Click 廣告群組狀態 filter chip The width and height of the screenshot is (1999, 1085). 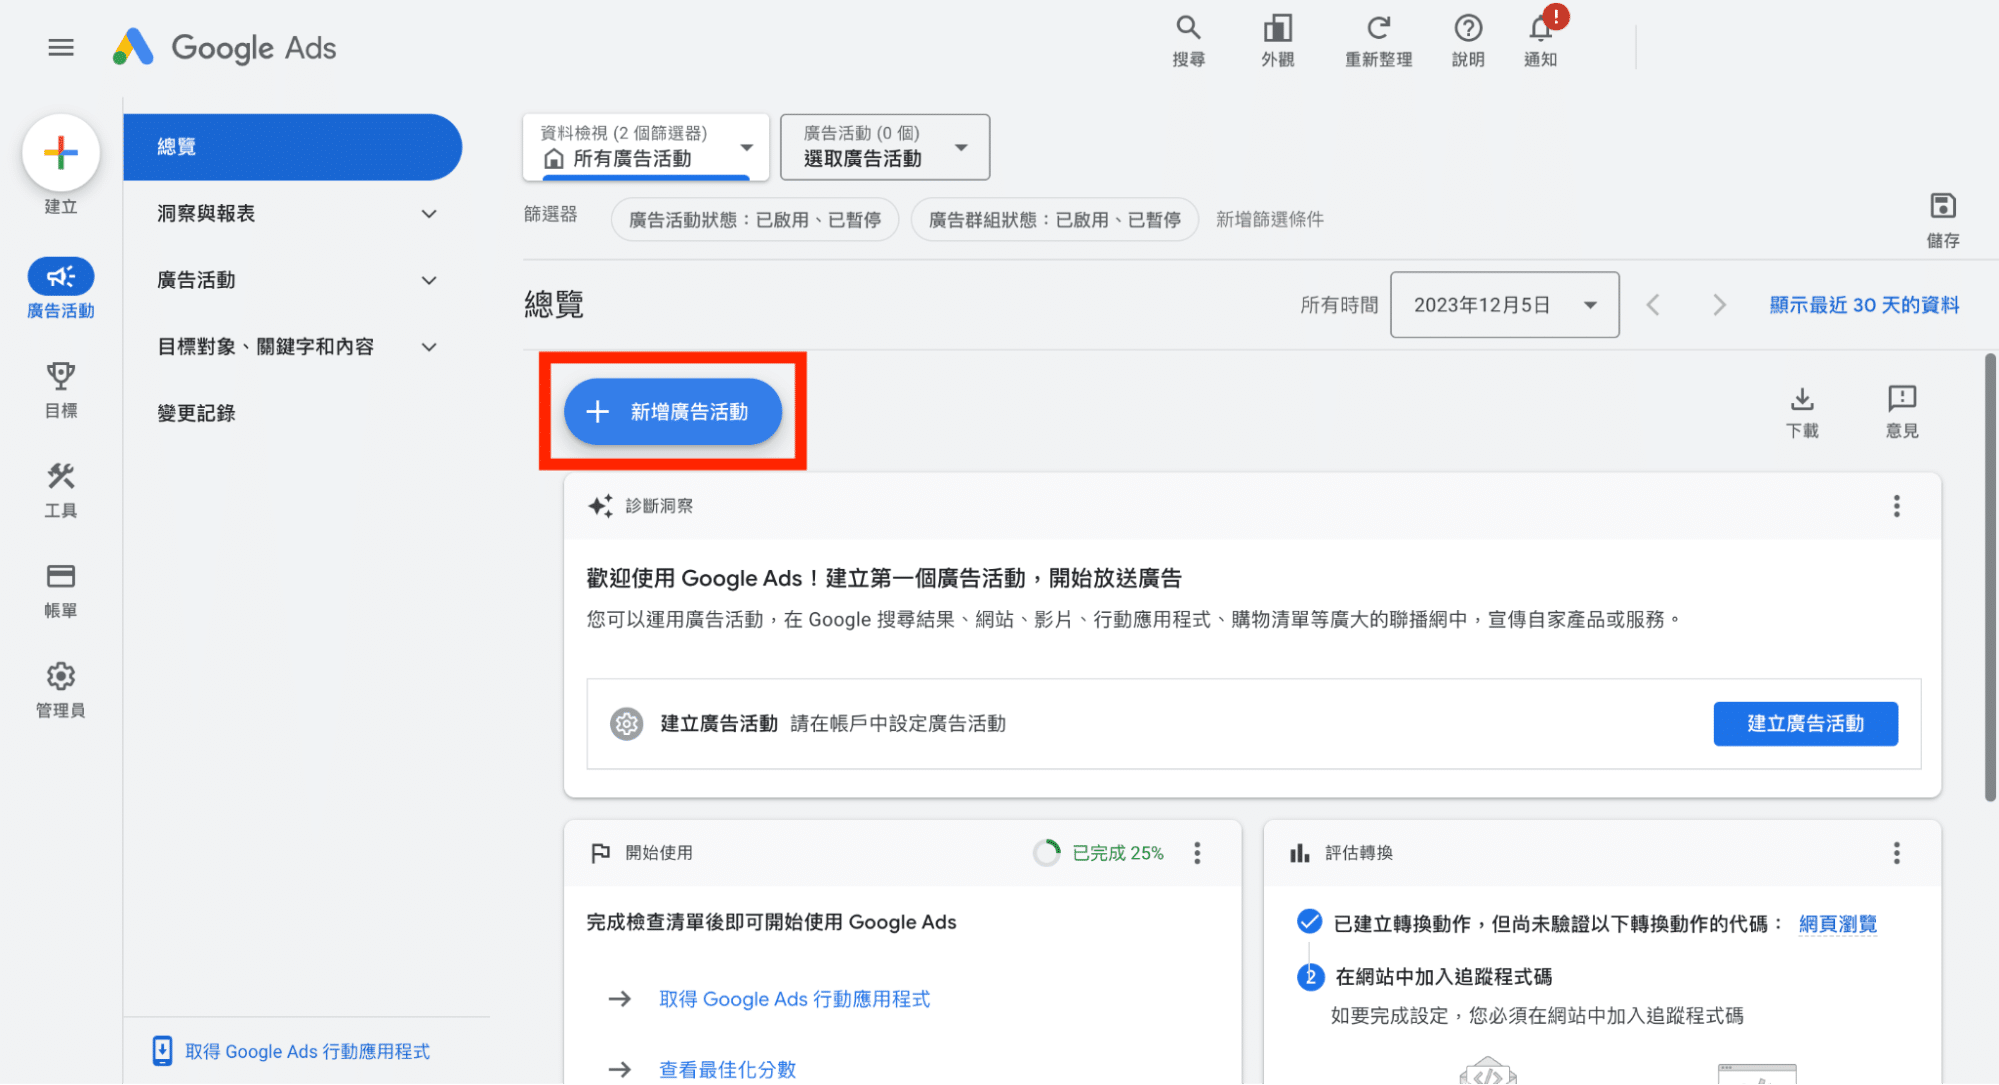click(x=1055, y=220)
